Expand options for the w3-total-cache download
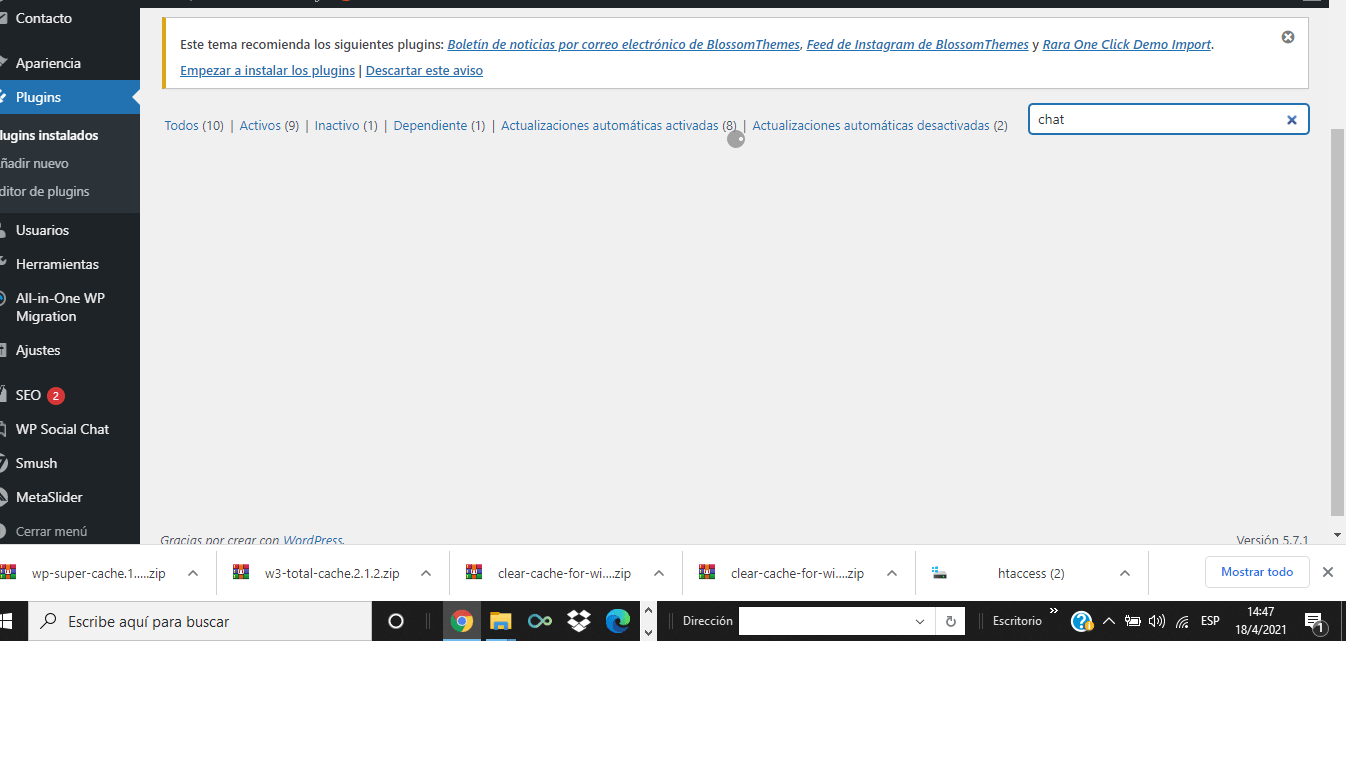The width and height of the screenshot is (1366, 768). point(426,573)
